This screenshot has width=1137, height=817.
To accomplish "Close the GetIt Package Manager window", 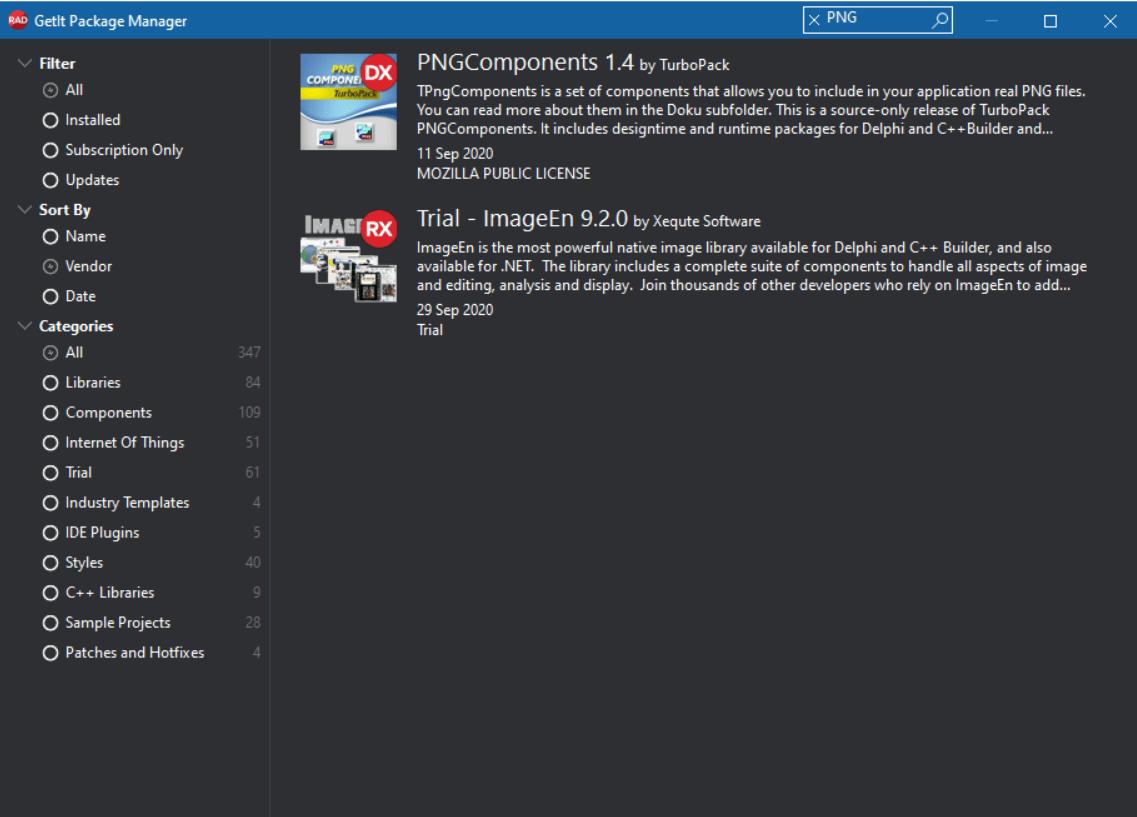I will coord(1110,20).
